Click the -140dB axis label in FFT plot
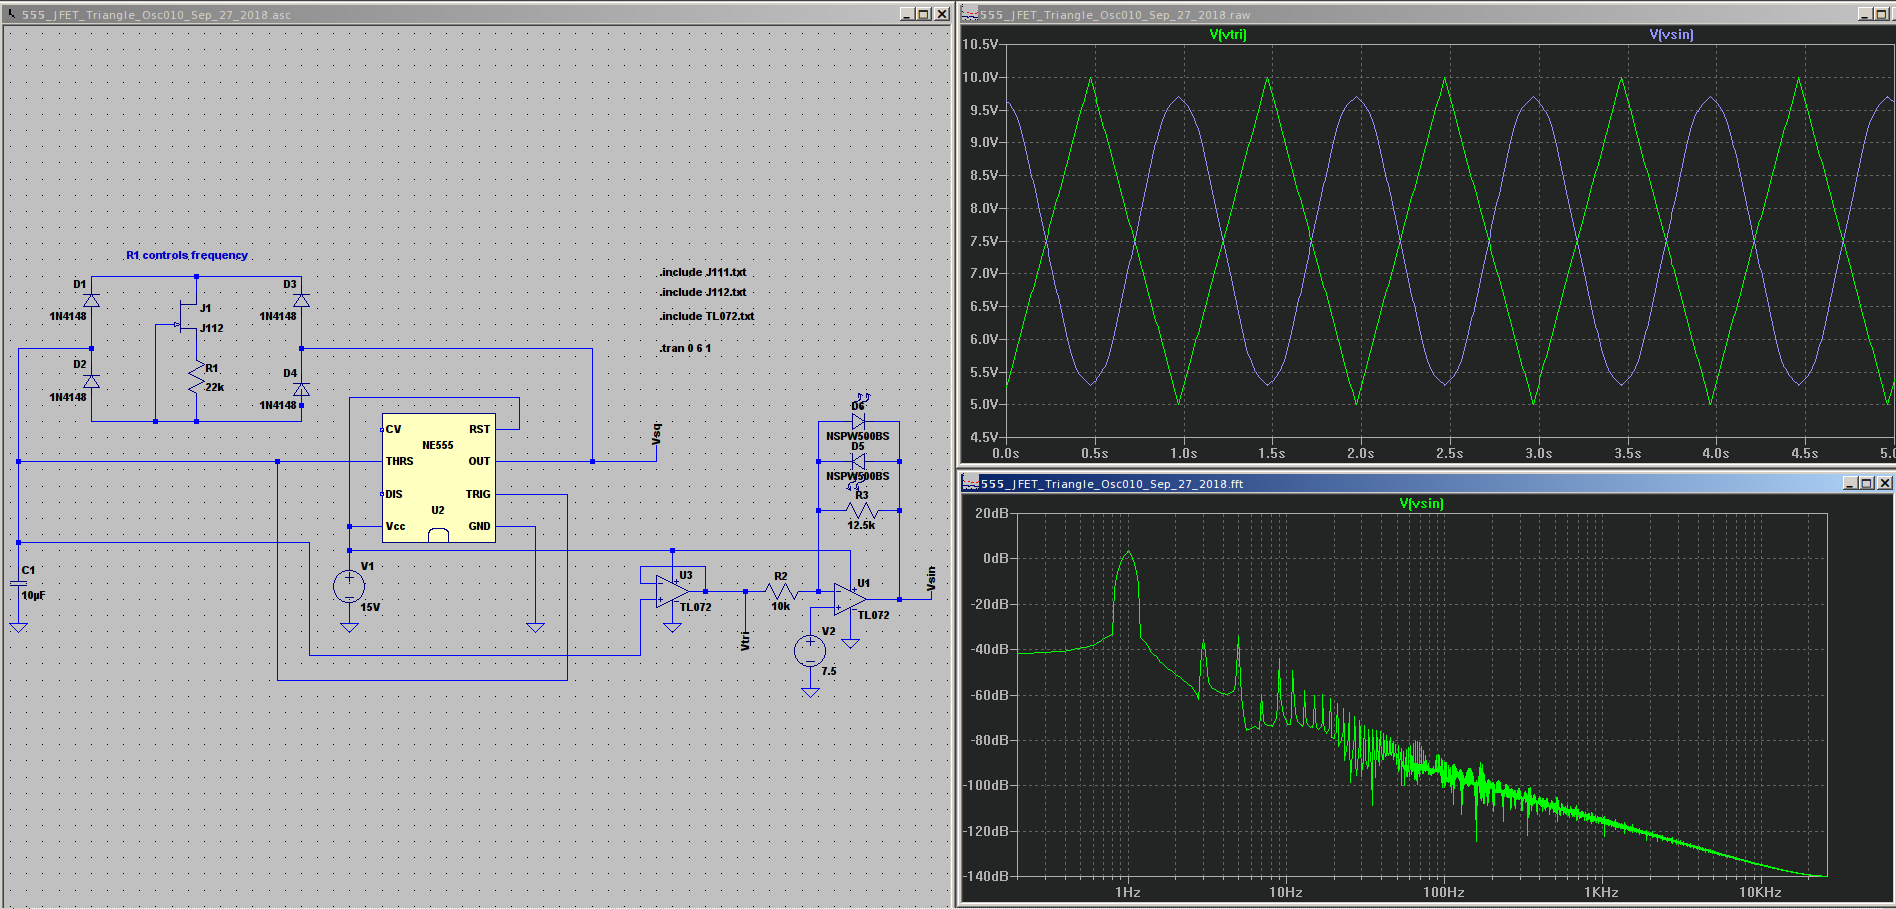This screenshot has width=1896, height=909. [986, 876]
